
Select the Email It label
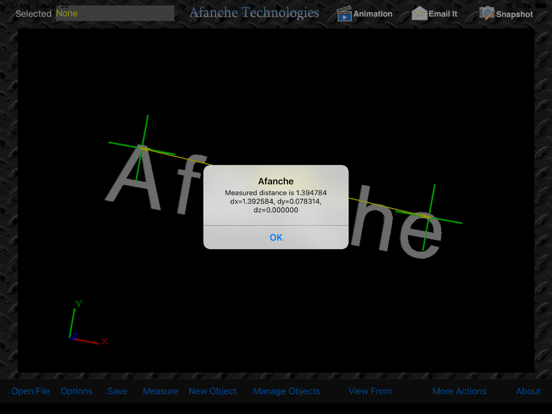coord(443,14)
